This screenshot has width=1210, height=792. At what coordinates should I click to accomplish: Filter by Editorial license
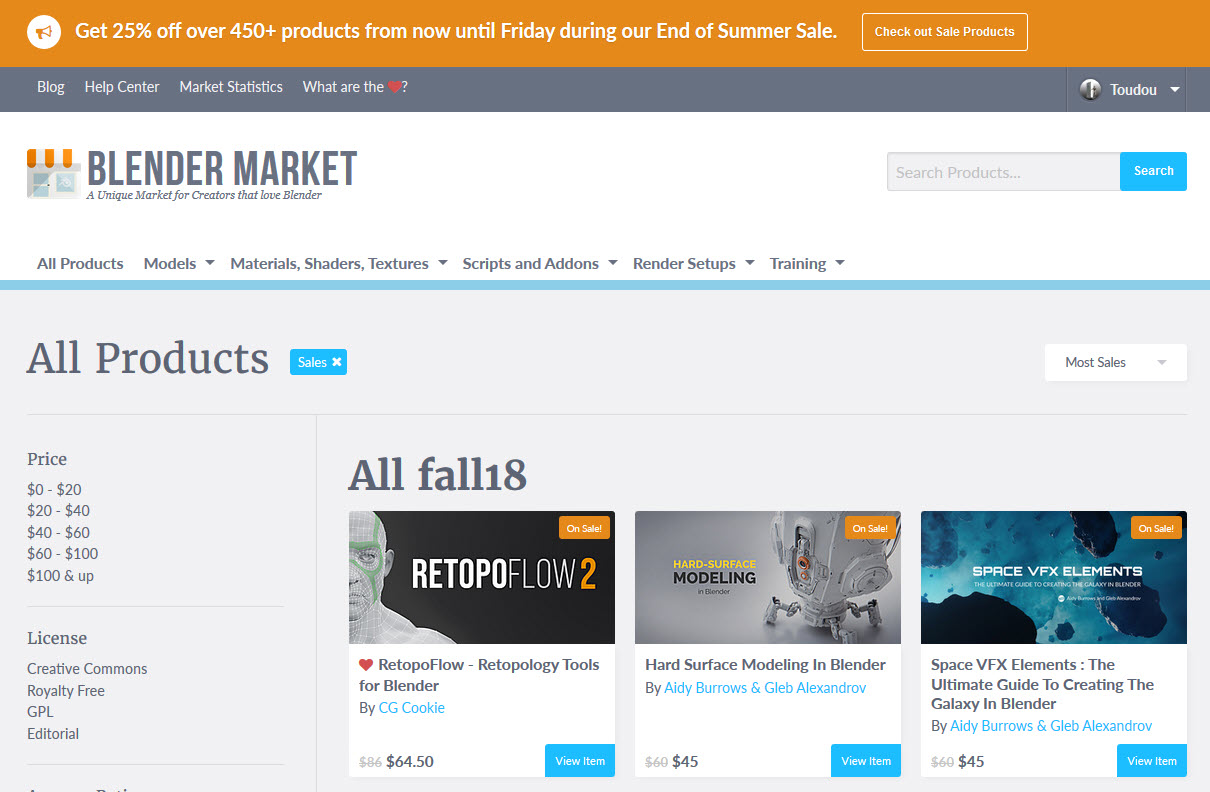(53, 734)
